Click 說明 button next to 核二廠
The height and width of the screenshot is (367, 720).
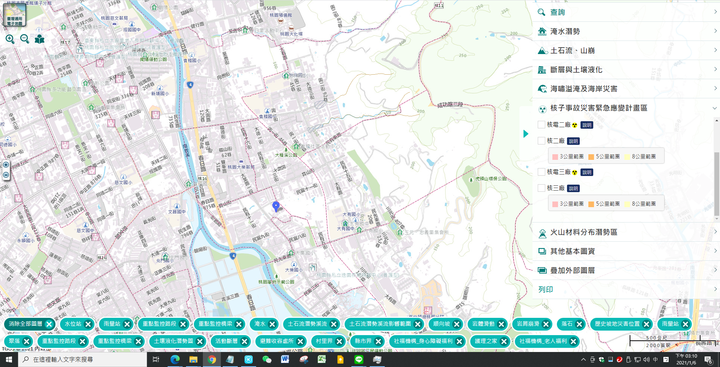click(x=573, y=141)
